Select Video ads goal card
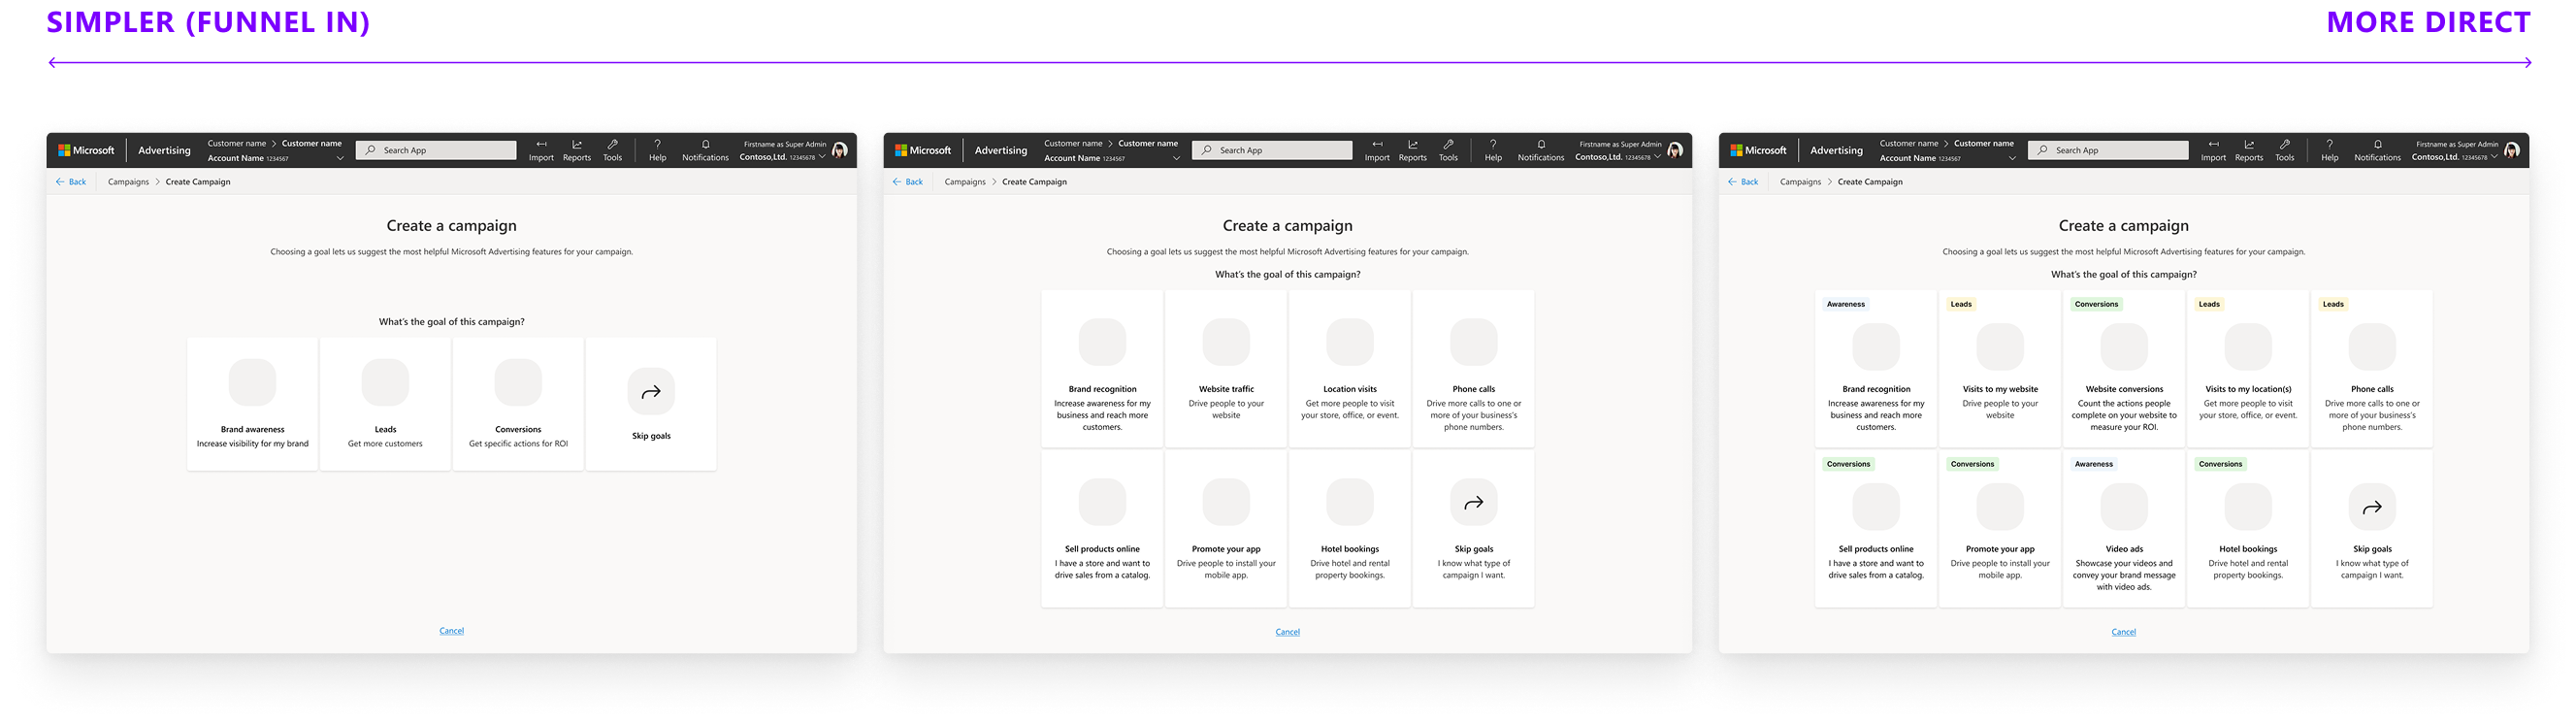 coord(2124,528)
